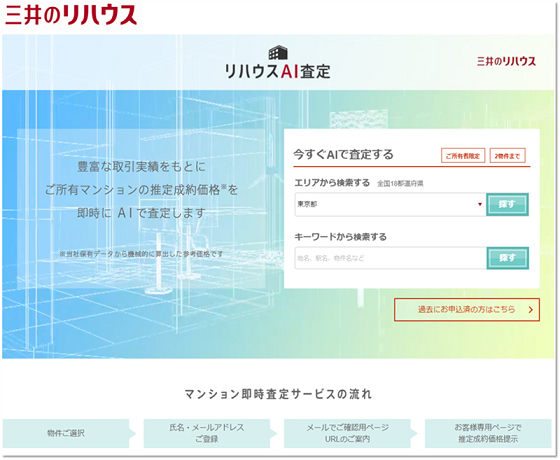
Task: Click the 氏名・メールアドレスご登録 step box
Action: pos(206,433)
